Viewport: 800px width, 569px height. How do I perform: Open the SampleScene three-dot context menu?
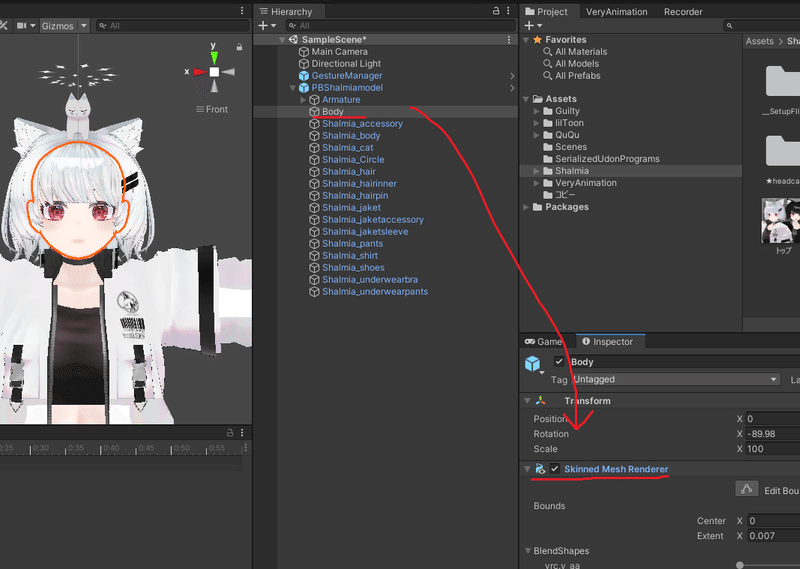[x=509, y=39]
